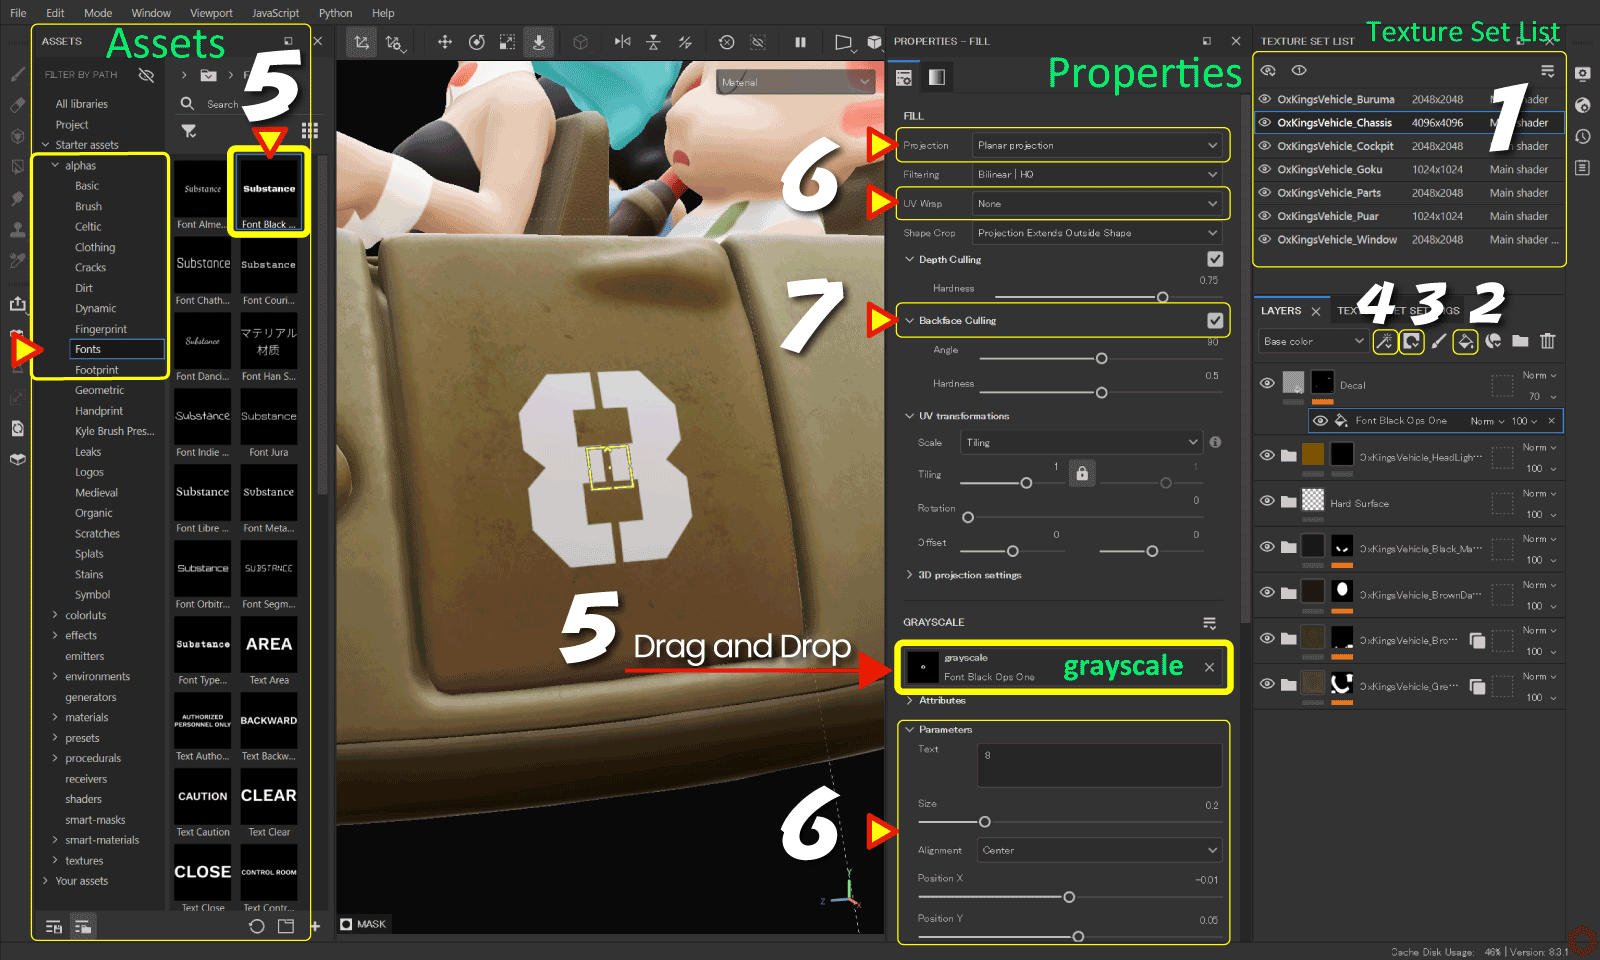Screen dimensions: 1600x960
Task: Click the Add fill layer bucket icon
Action: [1465, 342]
